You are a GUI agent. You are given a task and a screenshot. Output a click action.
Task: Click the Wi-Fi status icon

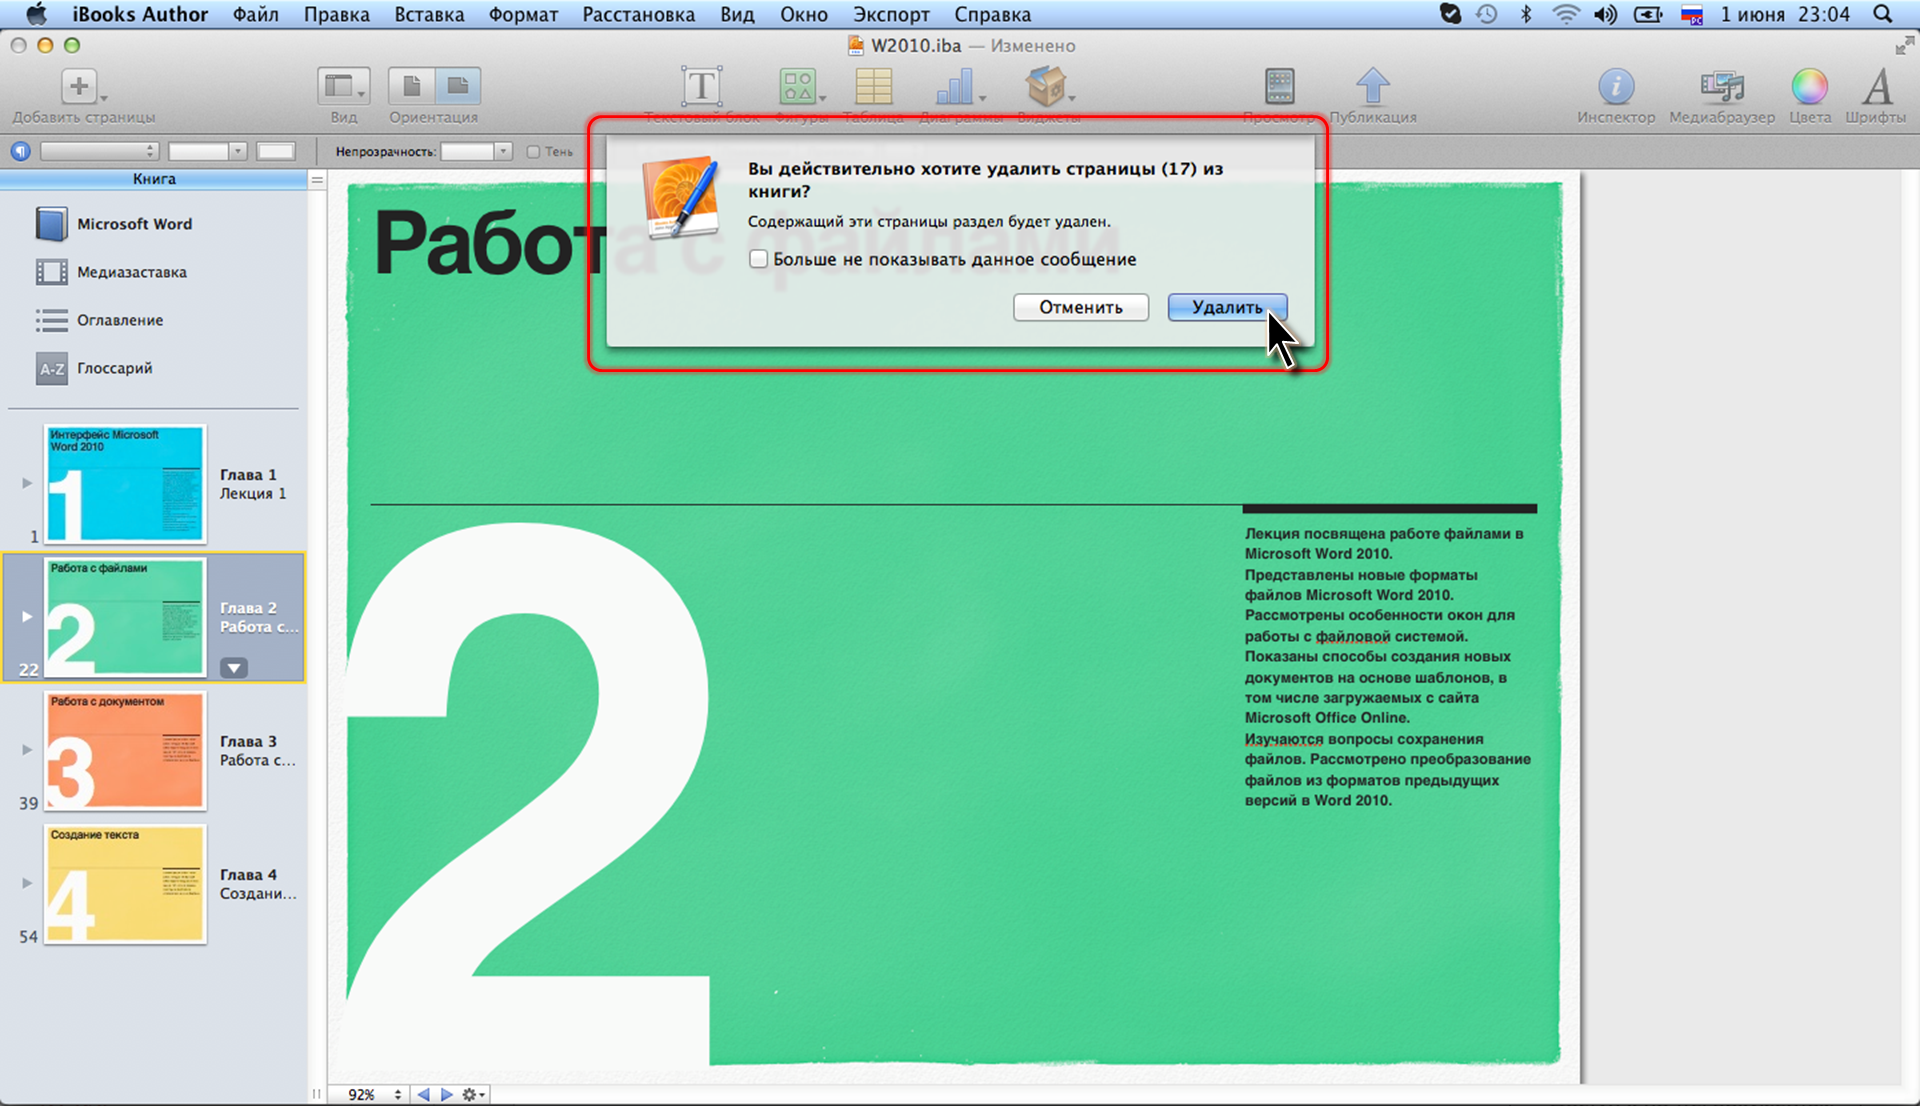point(1566,14)
